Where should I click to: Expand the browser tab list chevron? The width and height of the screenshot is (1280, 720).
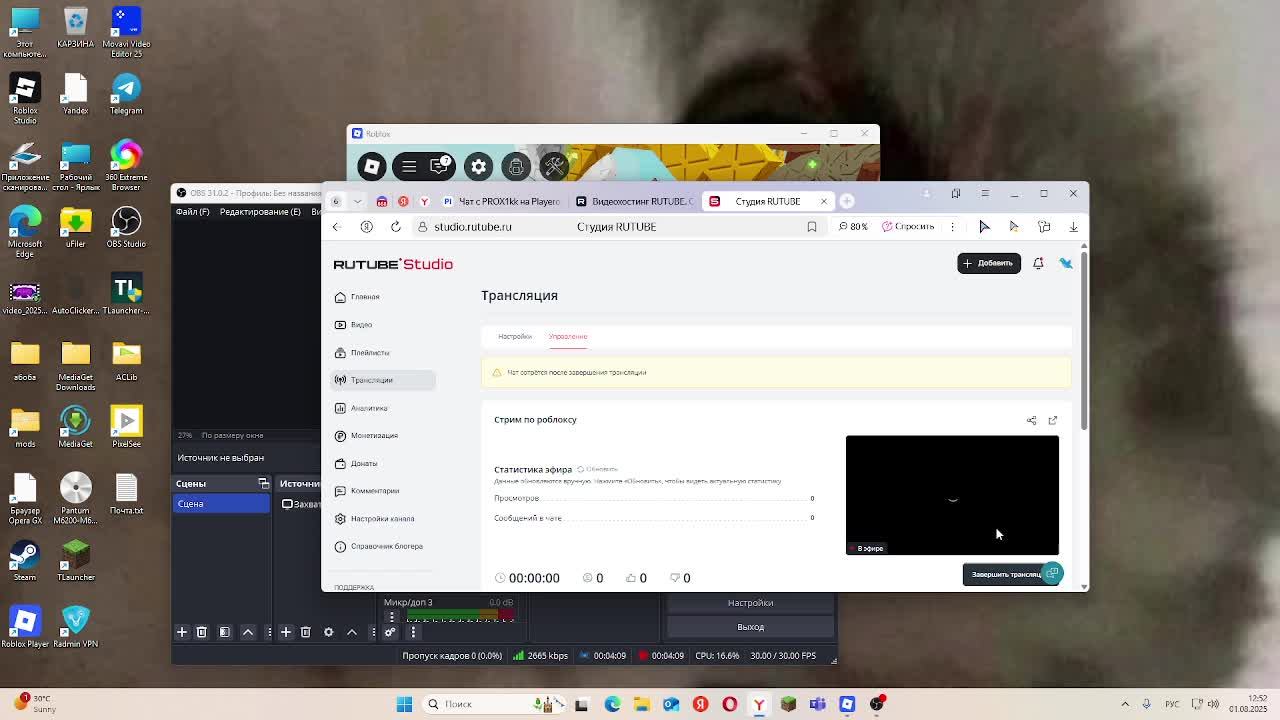click(357, 201)
